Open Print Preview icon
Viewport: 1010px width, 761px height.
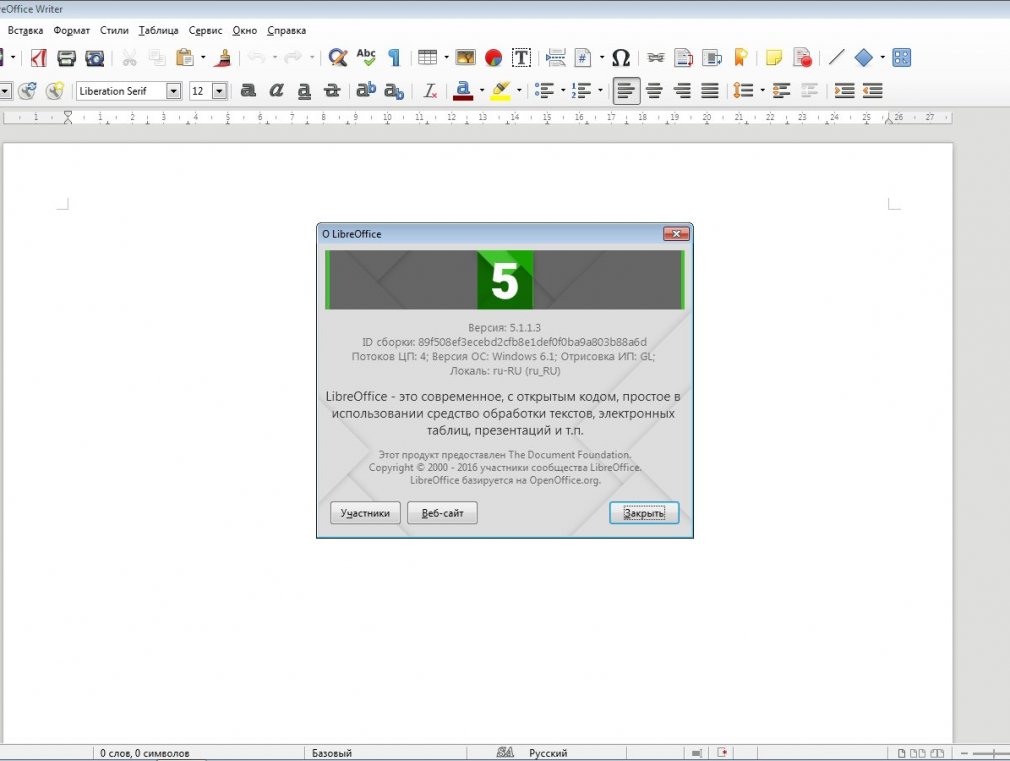[95, 58]
